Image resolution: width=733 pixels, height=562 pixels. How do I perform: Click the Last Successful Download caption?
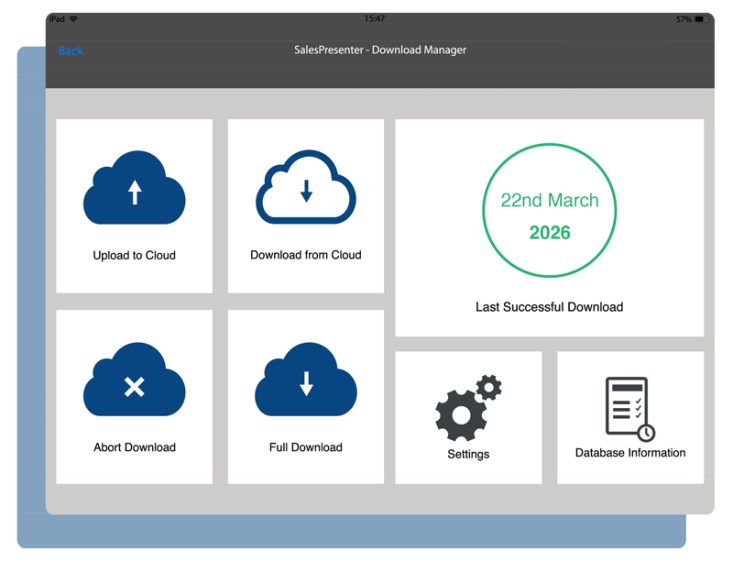(x=549, y=307)
